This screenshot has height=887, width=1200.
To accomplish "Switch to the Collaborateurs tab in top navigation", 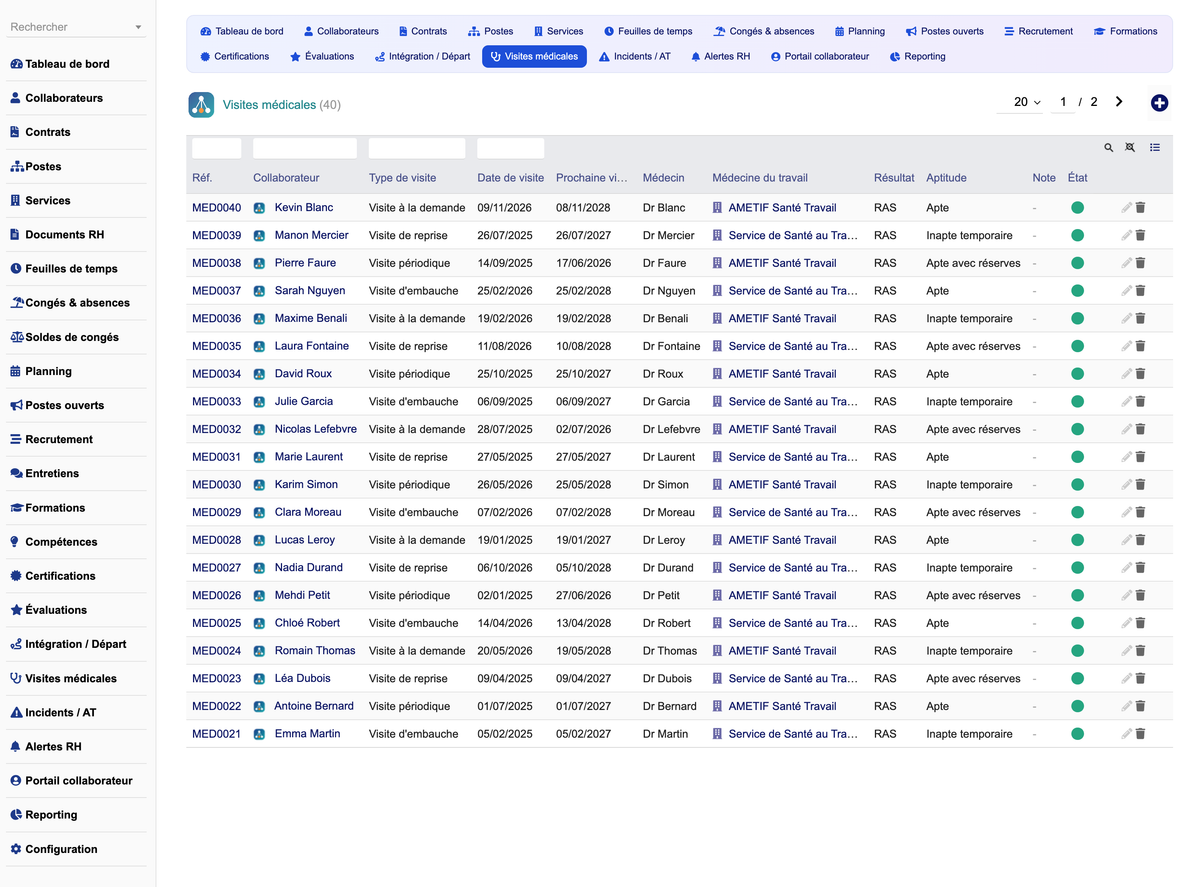I will pos(341,31).
